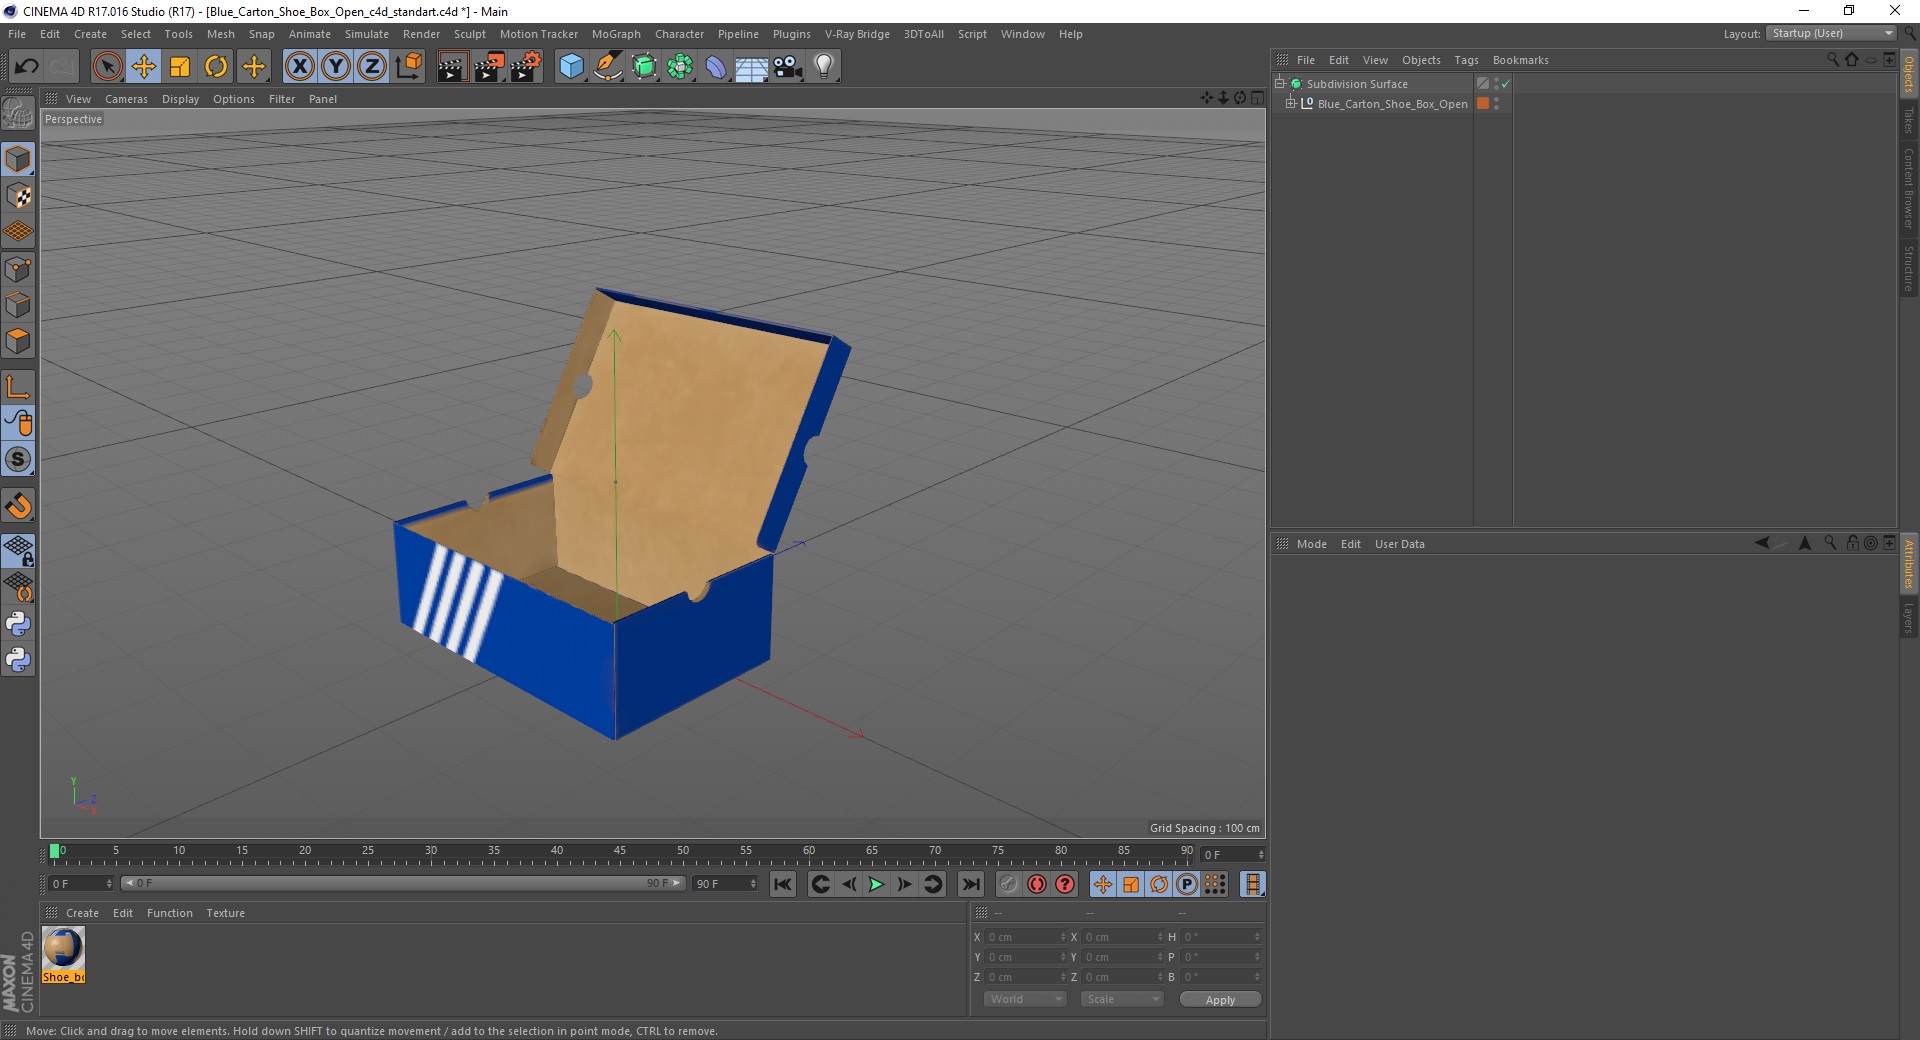Viewport: 1920px width, 1040px height.
Task: Open the deformer objects icon
Action: point(716,67)
